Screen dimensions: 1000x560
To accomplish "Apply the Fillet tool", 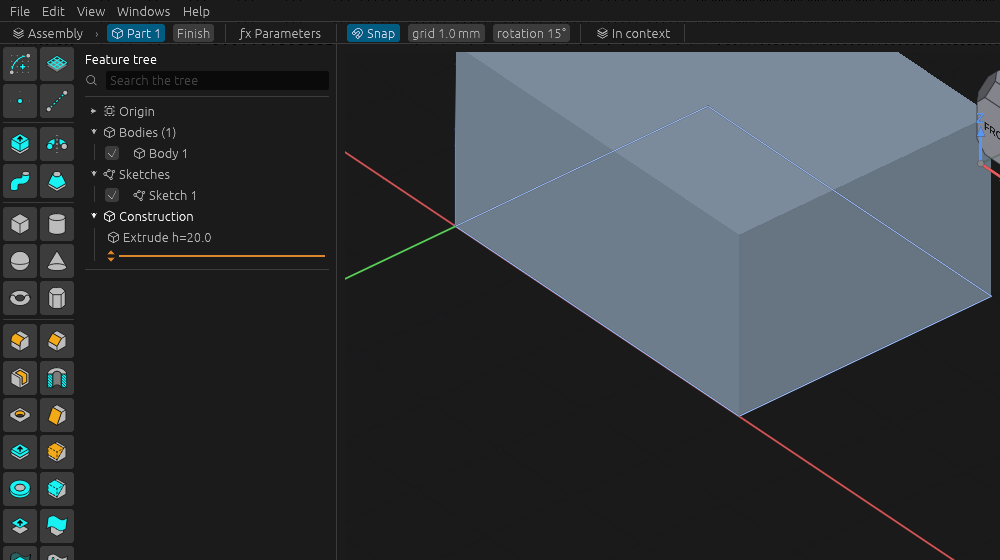I will 20,341.
